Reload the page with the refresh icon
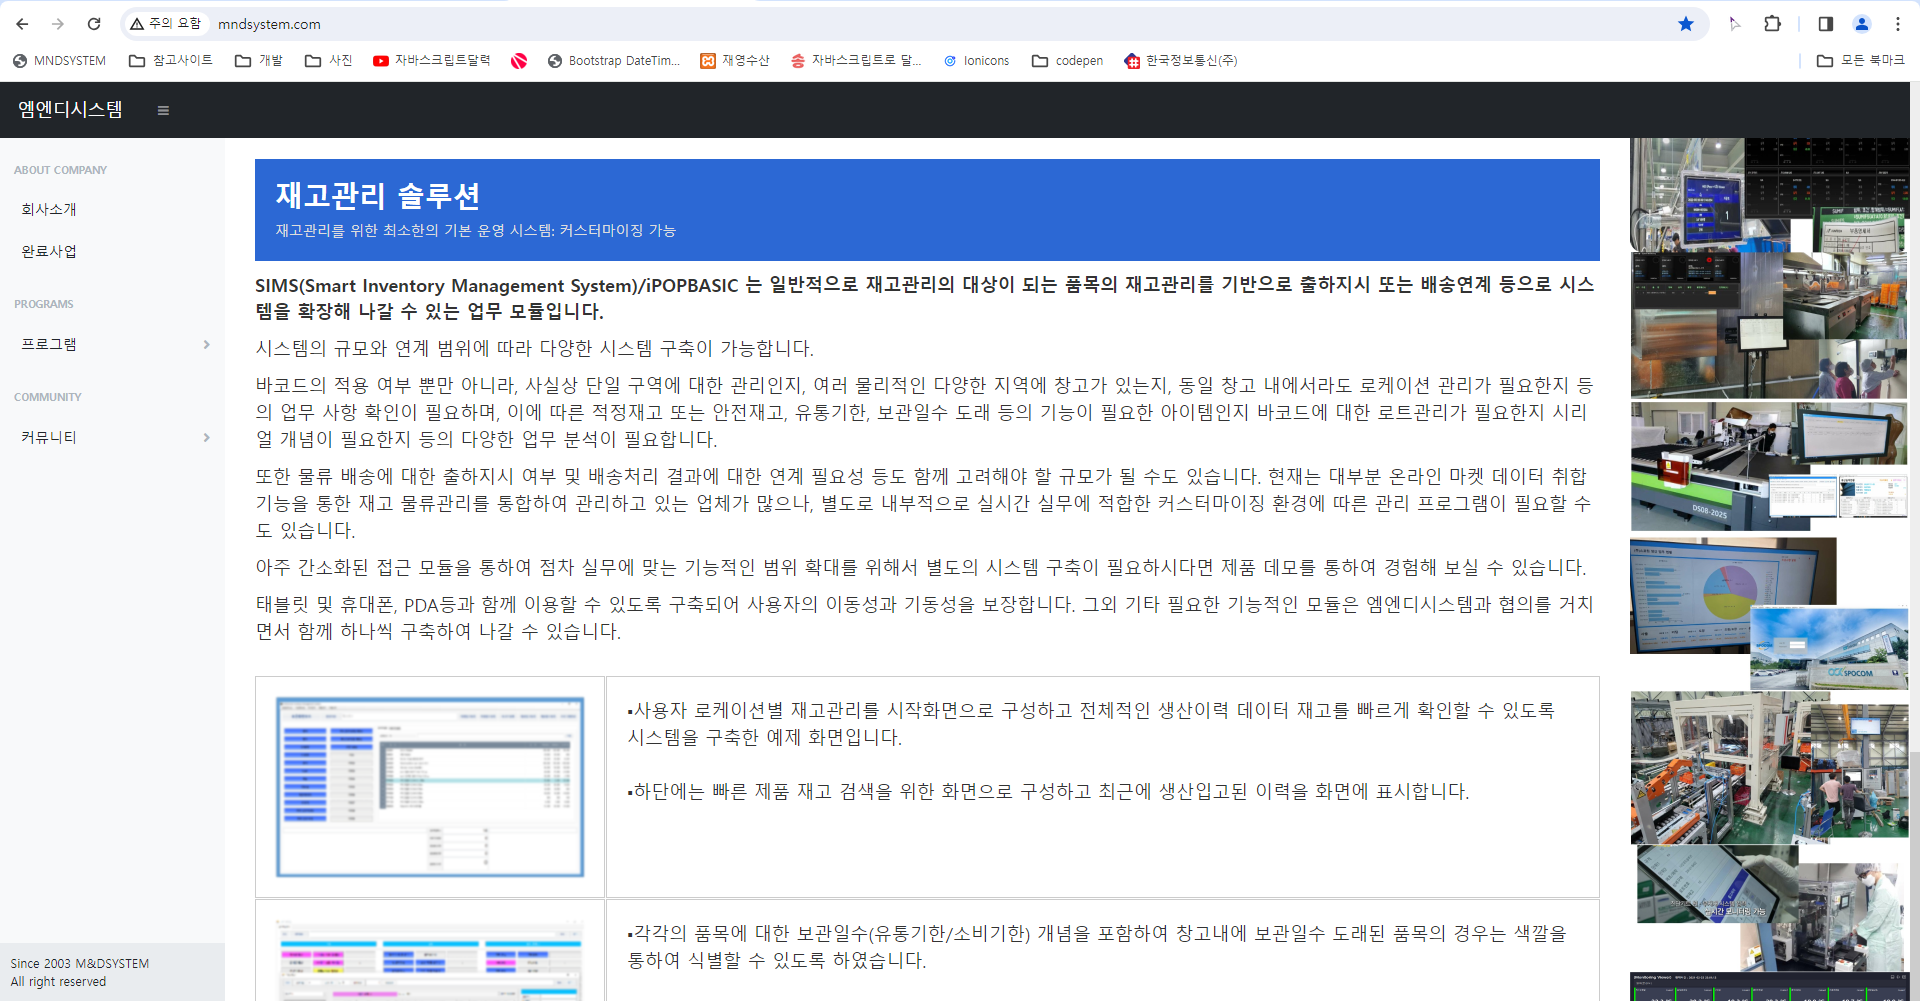The width and height of the screenshot is (1920, 1001). click(x=94, y=24)
